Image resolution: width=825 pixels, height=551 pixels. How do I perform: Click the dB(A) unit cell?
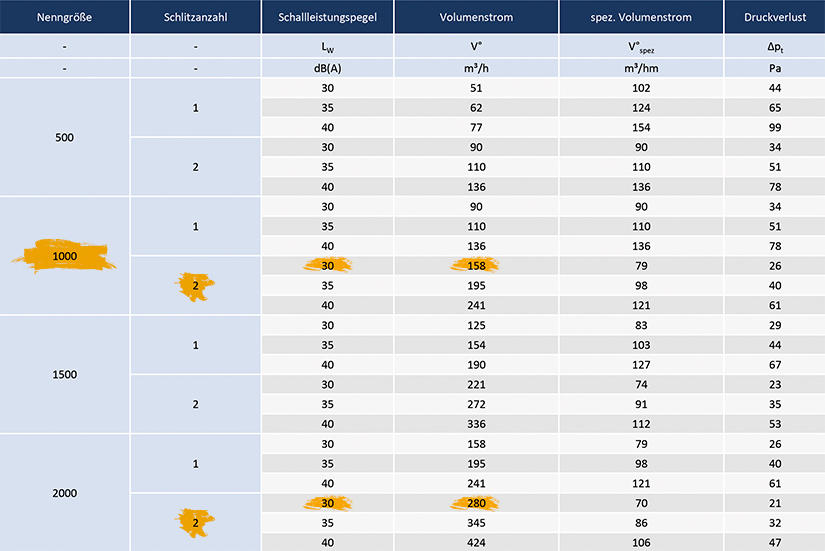[x=325, y=68]
